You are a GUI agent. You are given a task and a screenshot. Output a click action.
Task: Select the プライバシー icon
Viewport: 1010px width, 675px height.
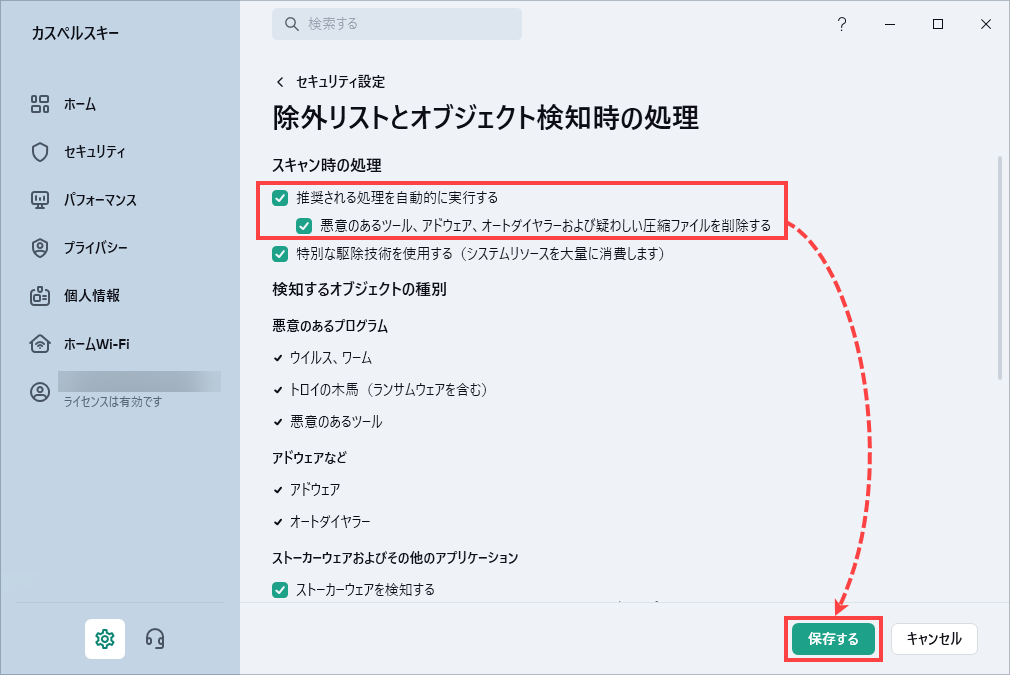coord(40,247)
